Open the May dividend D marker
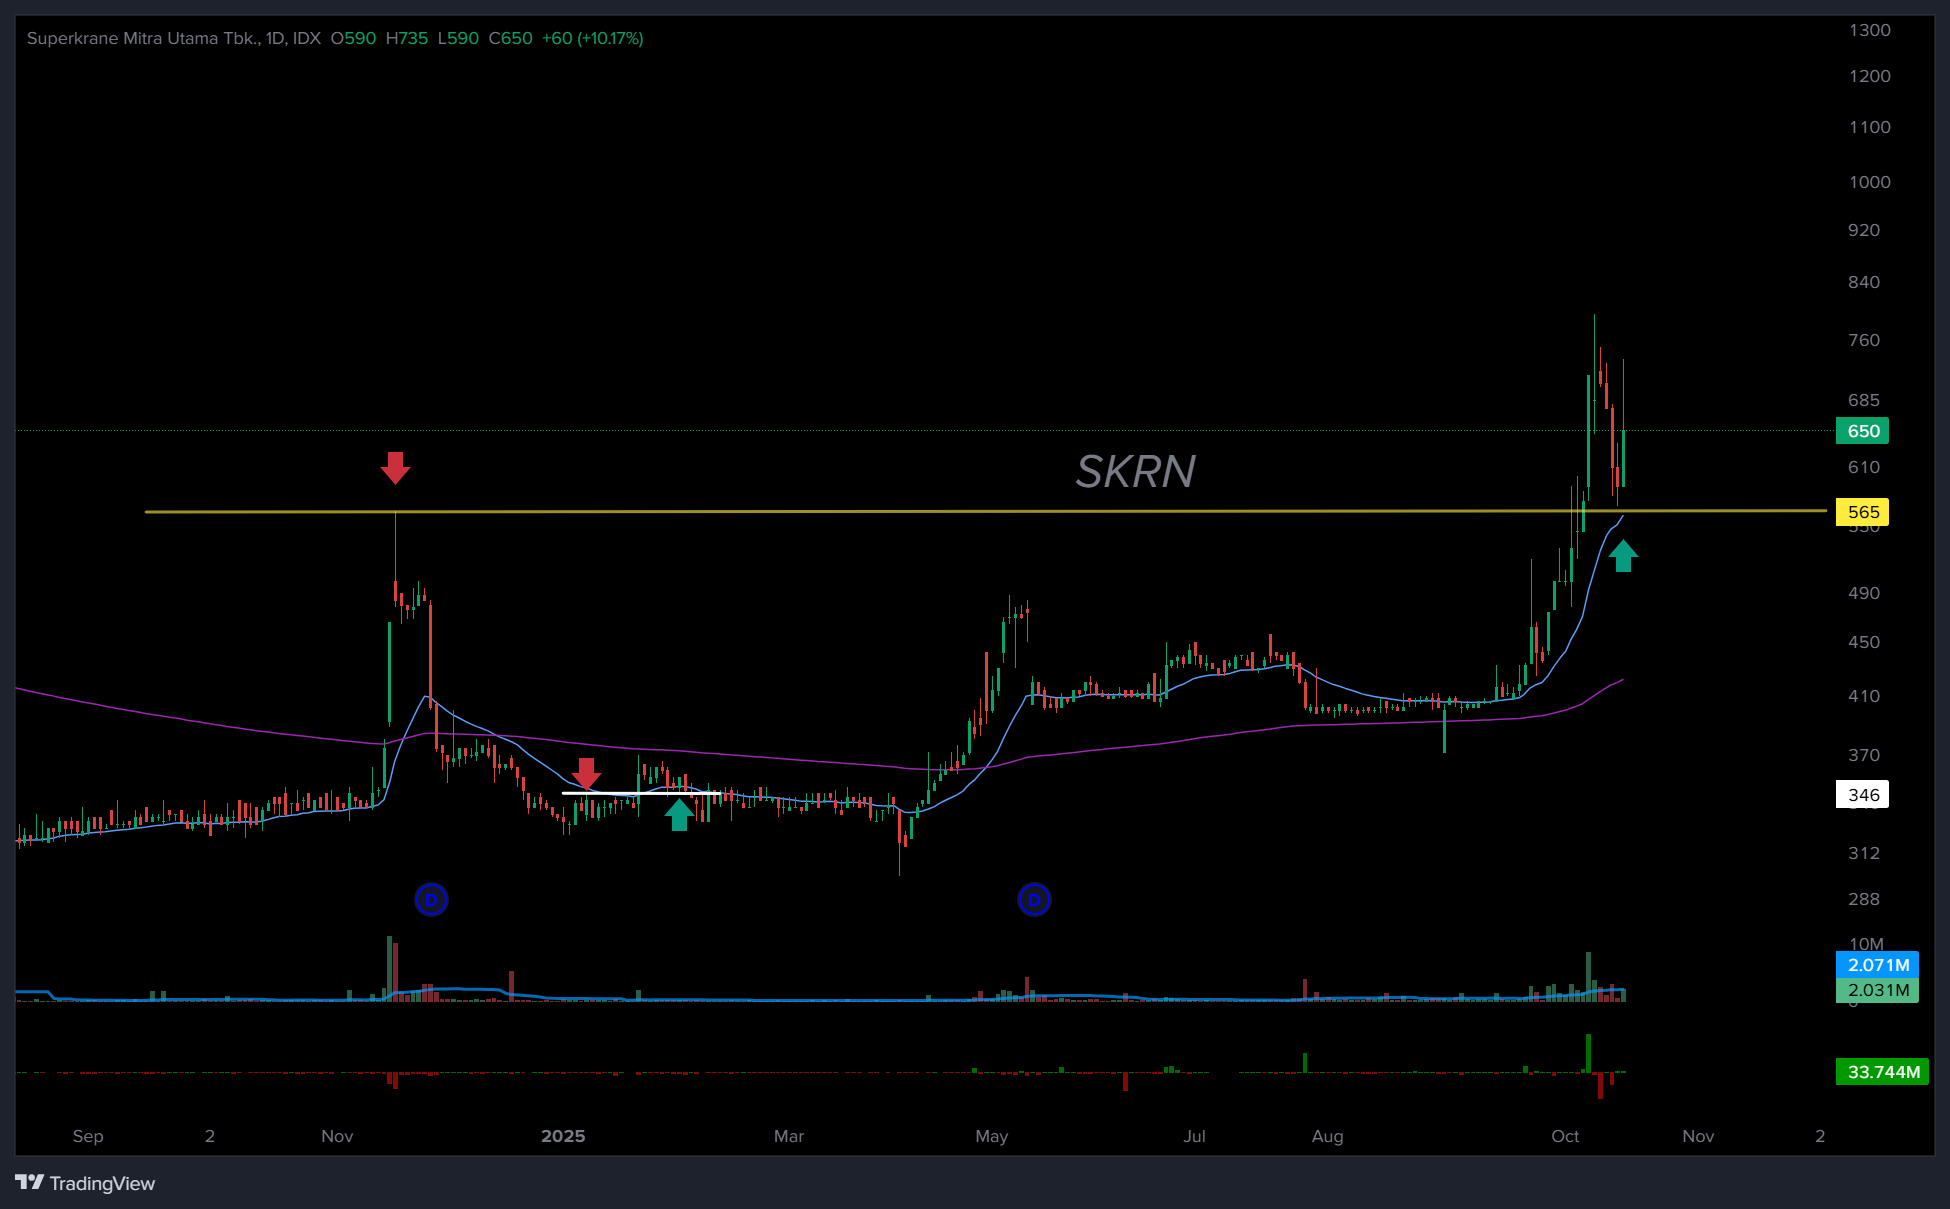 tap(1034, 900)
